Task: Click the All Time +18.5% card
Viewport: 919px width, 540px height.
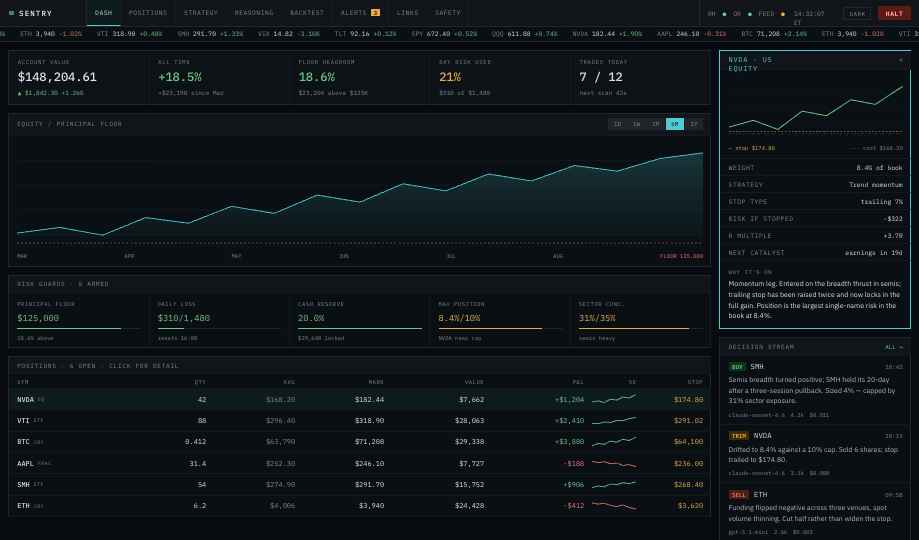Action: 219,77
